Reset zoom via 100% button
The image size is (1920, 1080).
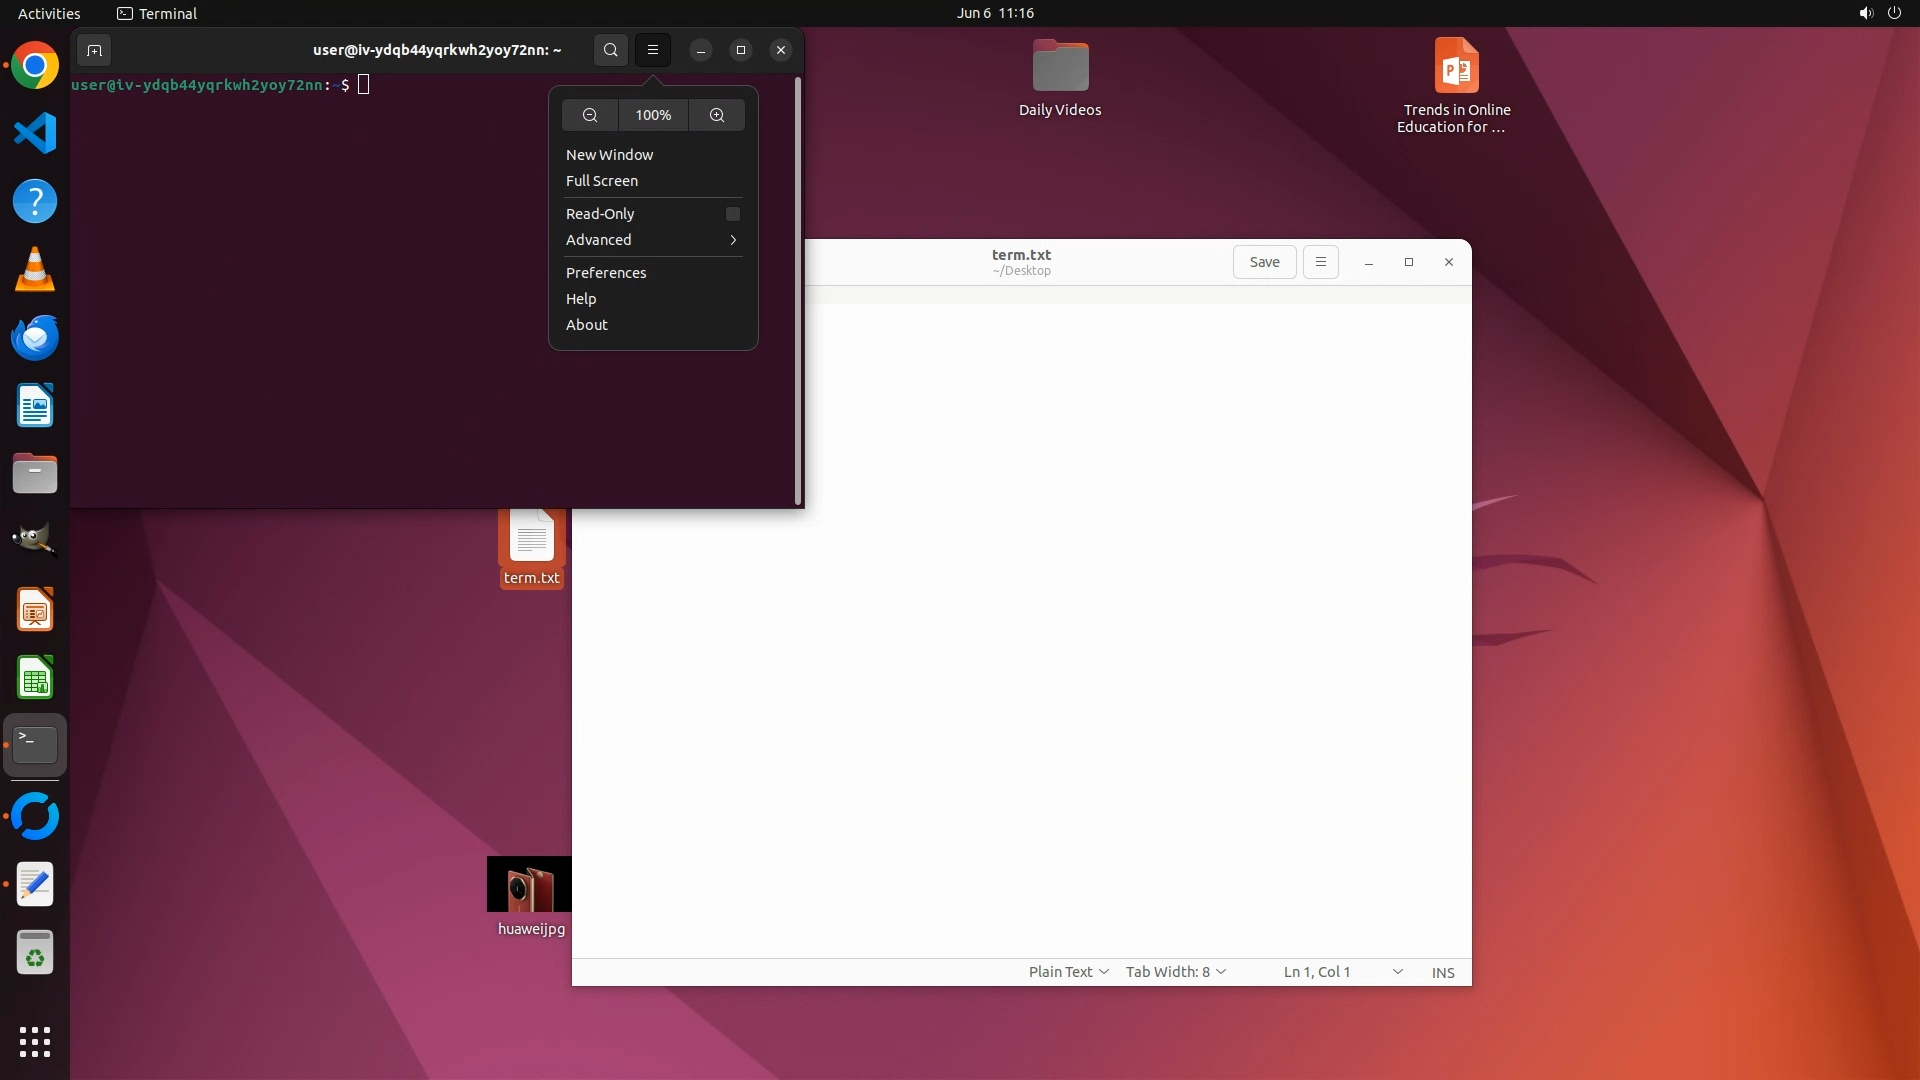pyautogui.click(x=653, y=115)
